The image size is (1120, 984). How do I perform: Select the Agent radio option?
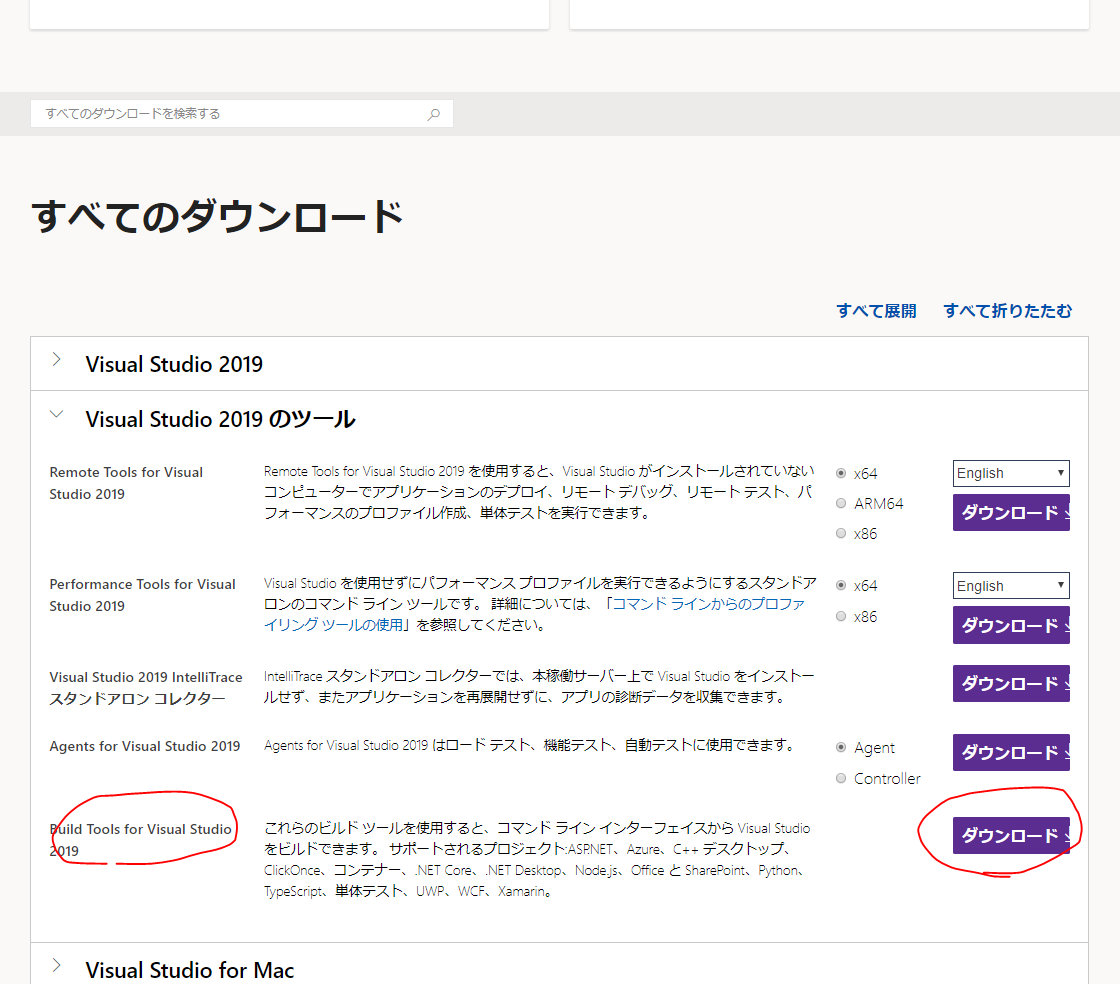point(841,748)
